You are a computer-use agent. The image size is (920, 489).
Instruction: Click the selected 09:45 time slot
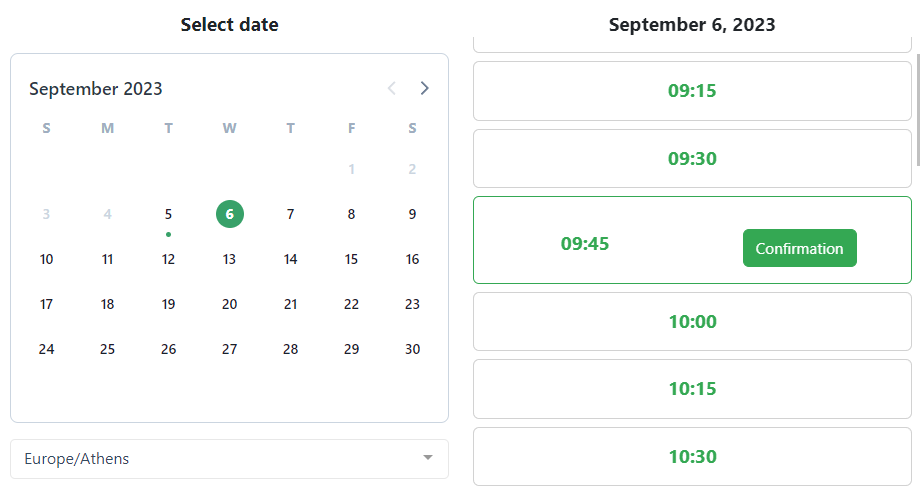coord(585,244)
